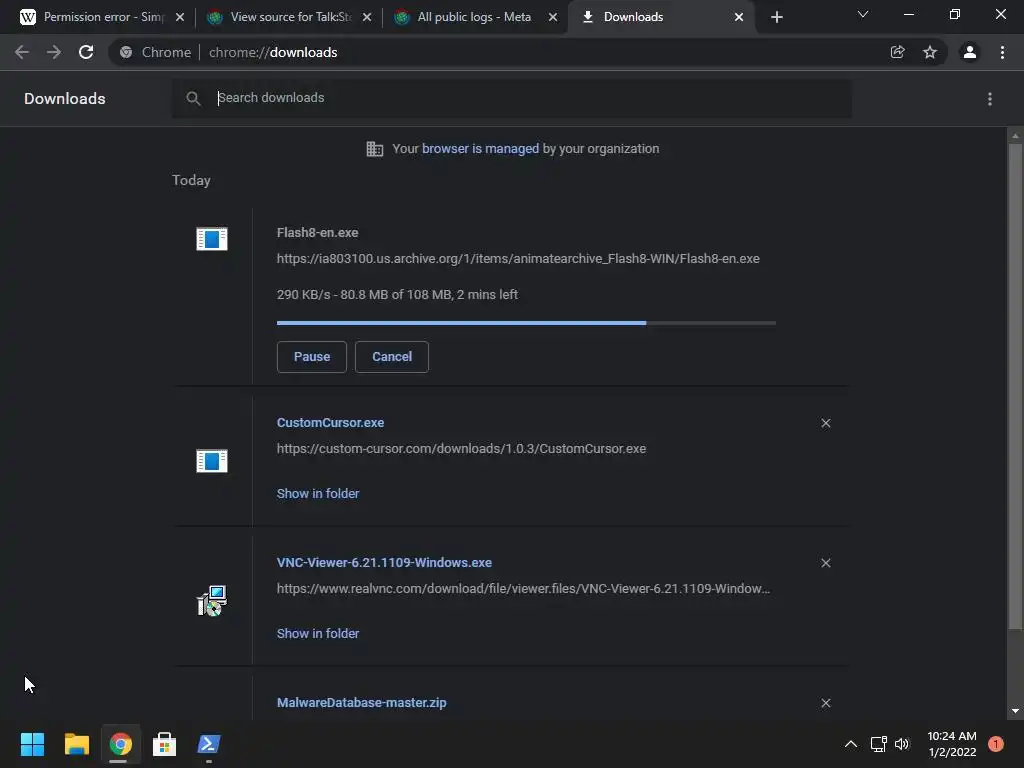1024x768 pixels.
Task: Click the managed organization building icon
Action: pyautogui.click(x=375, y=149)
